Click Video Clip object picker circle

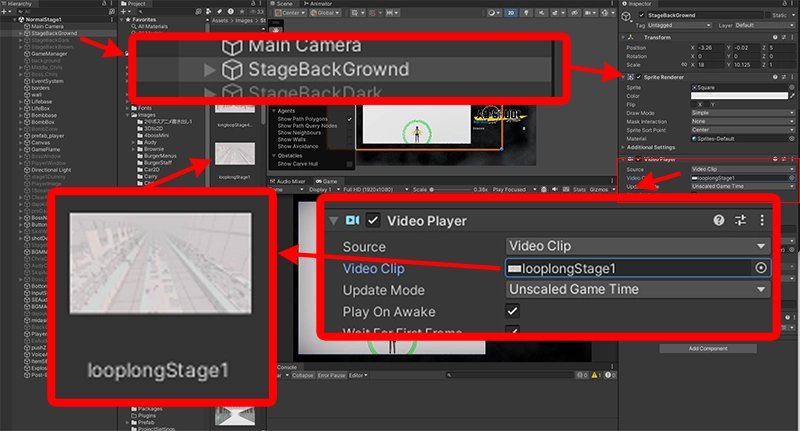click(762, 268)
